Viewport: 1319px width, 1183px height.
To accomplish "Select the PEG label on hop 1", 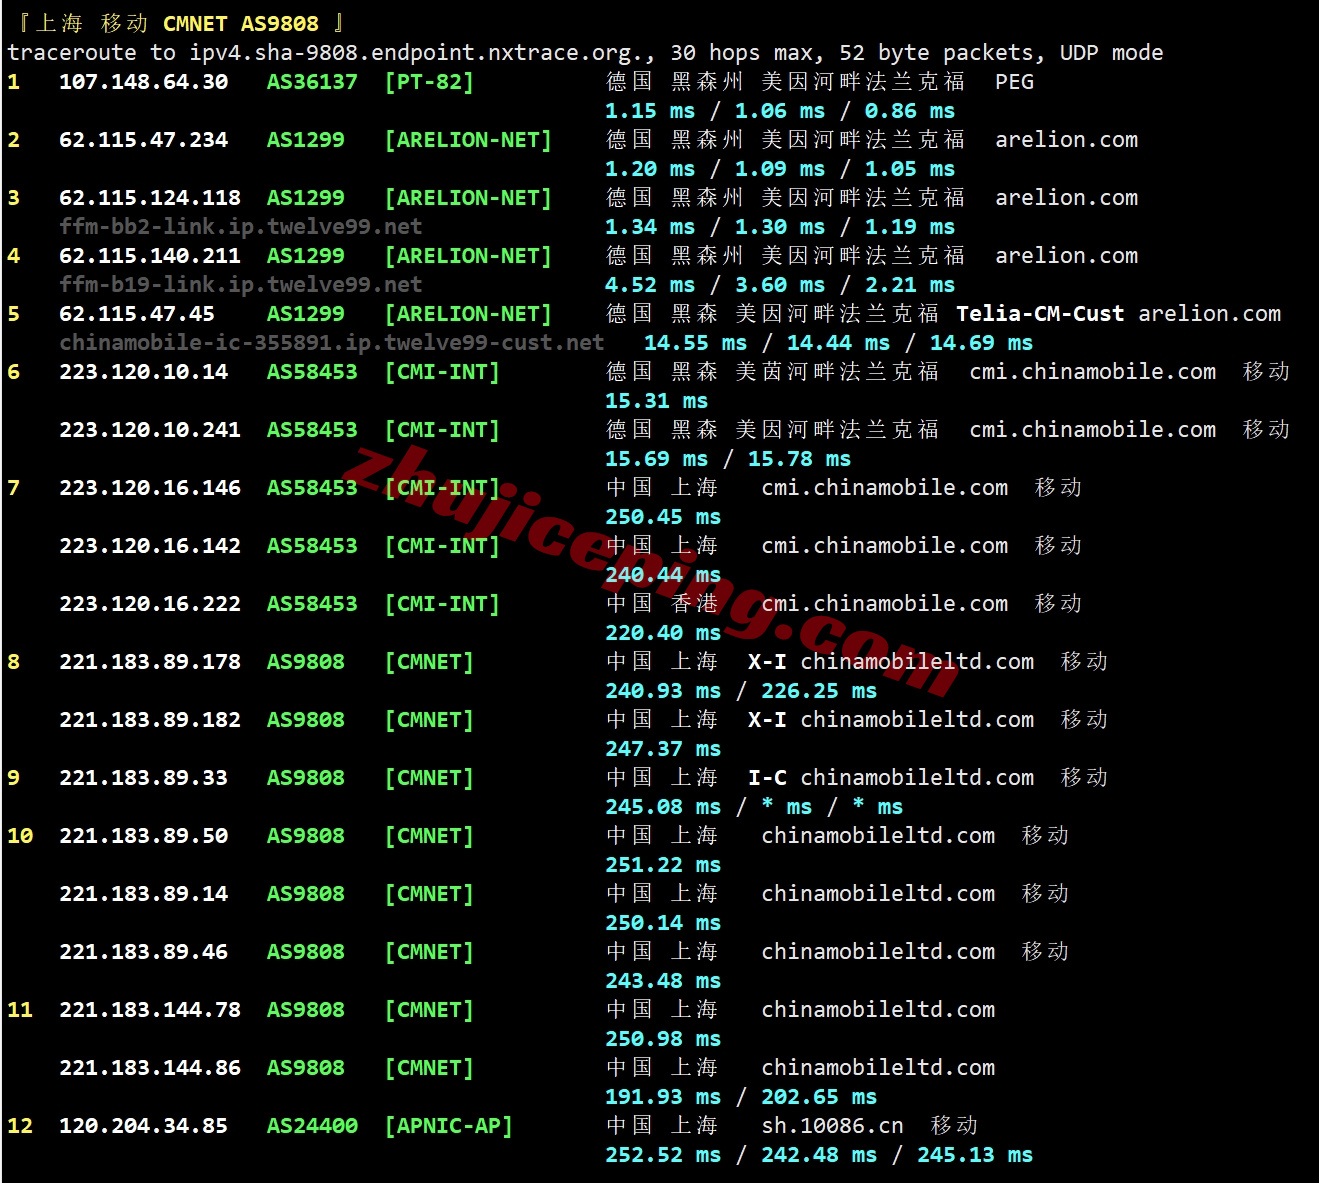I will 1014,82.
